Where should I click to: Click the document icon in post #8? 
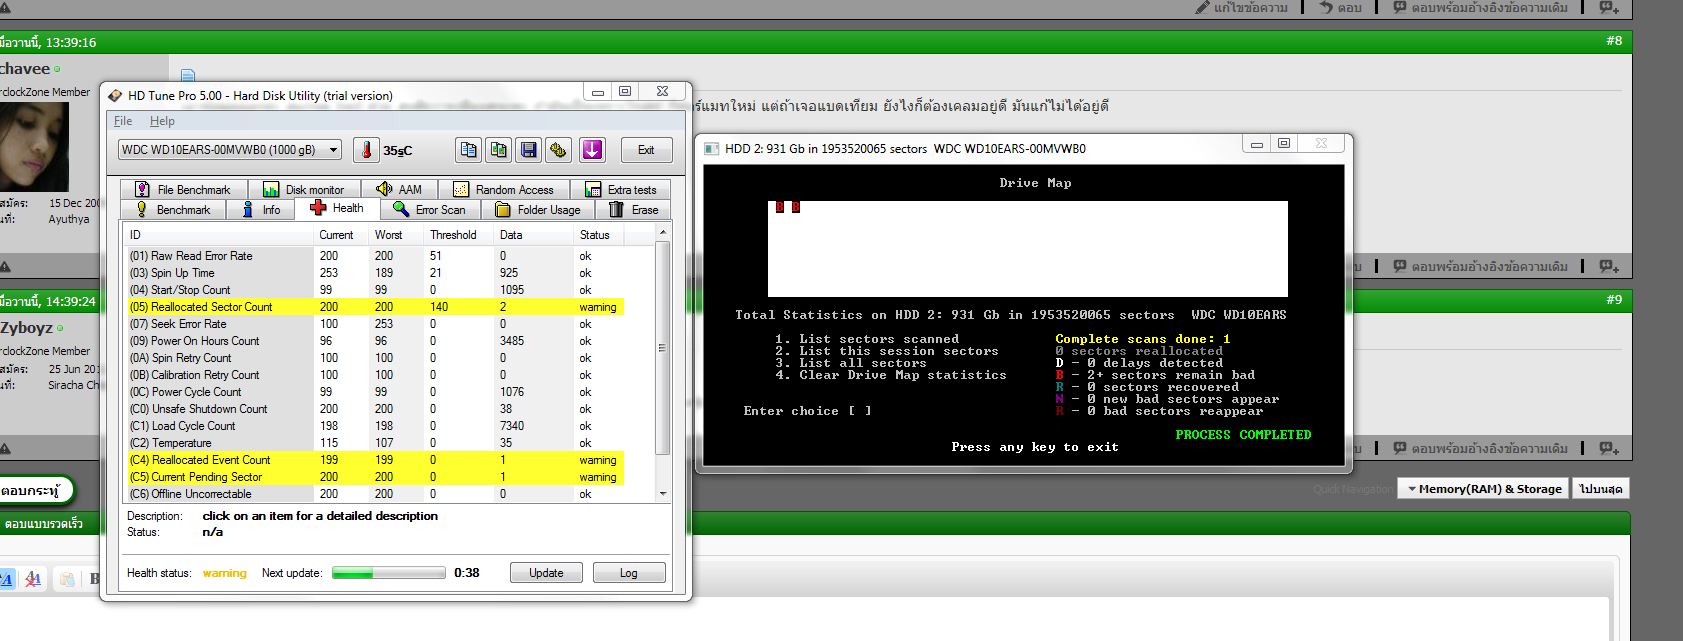(x=188, y=75)
